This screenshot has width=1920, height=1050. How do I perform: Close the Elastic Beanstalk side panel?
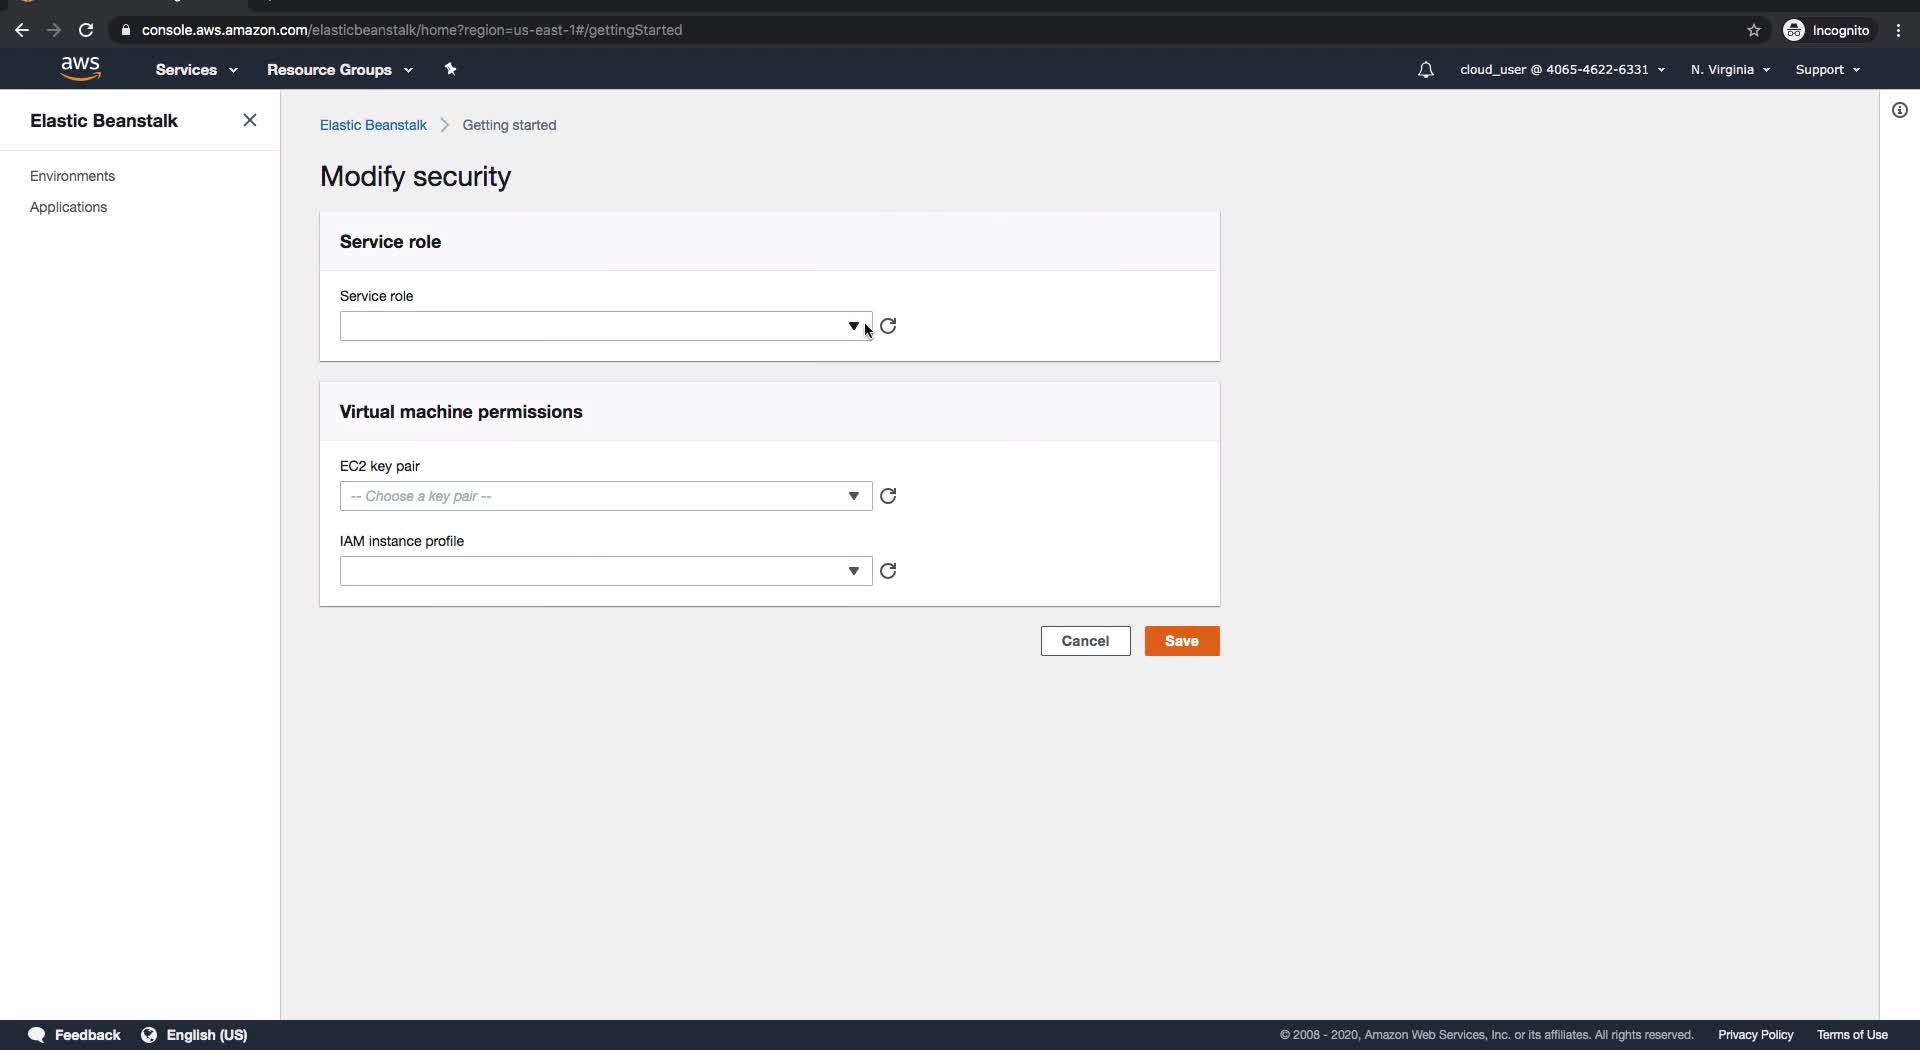pyautogui.click(x=250, y=120)
